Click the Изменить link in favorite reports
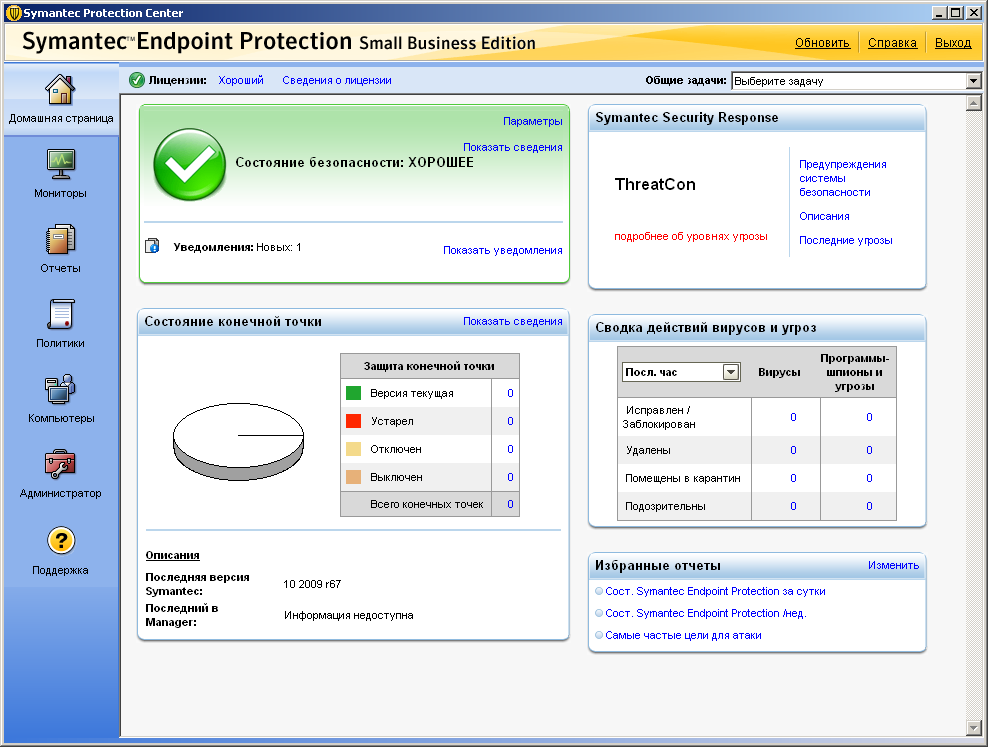Screen dimensions: 988x747 (x=893, y=566)
